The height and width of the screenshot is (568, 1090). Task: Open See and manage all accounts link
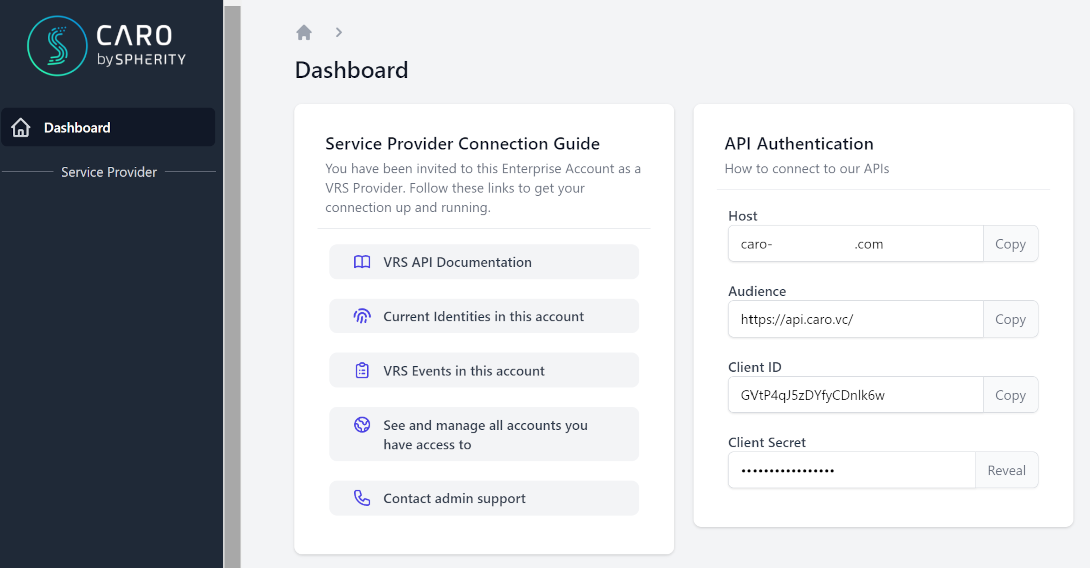click(484, 435)
